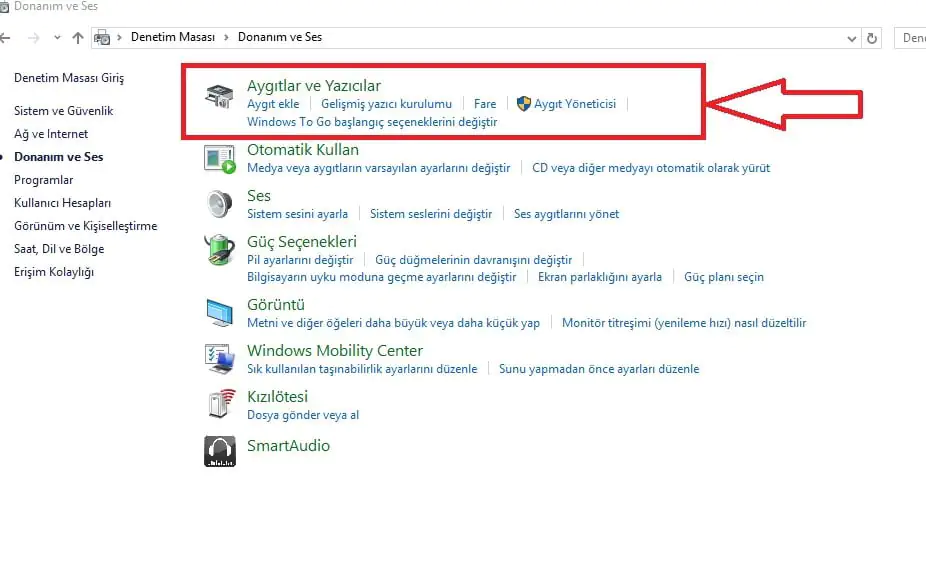
Task: Click Medya veya aygıtların varsayılan ayarlarını değiştir
Action: click(x=379, y=168)
